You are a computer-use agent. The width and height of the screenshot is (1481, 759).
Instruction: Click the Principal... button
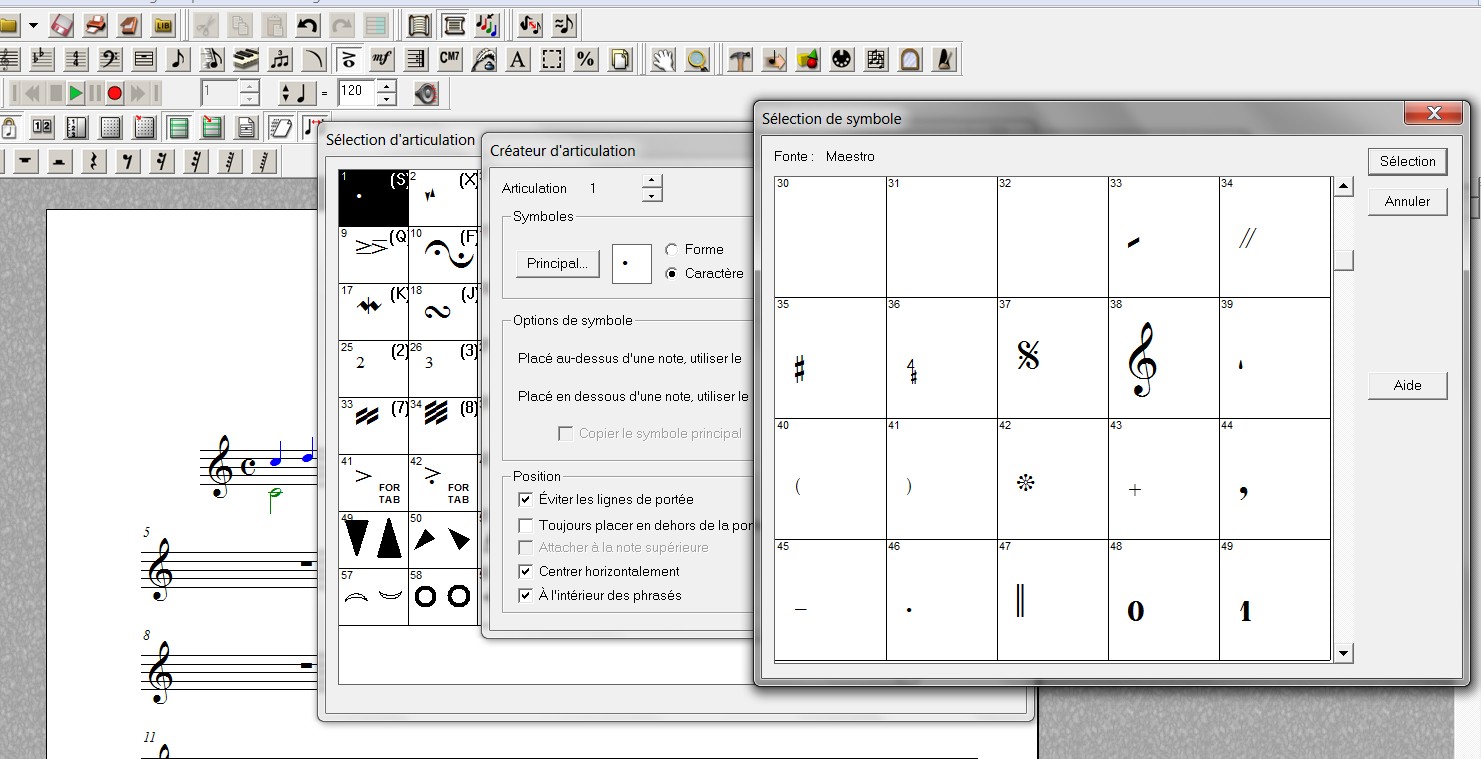(557, 264)
